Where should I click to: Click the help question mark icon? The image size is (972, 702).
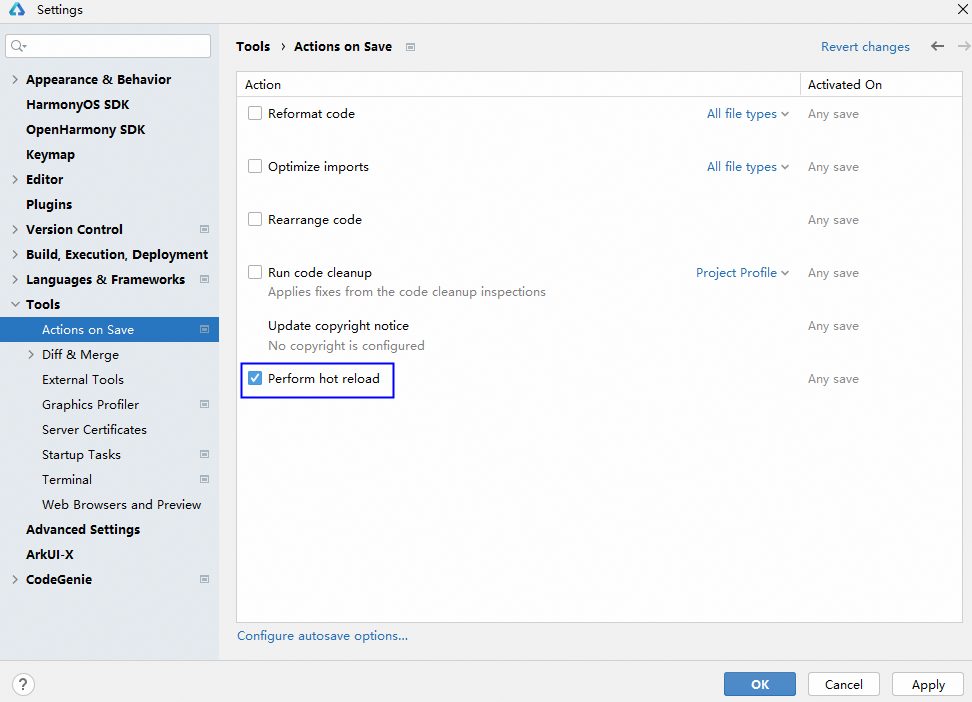coord(23,685)
